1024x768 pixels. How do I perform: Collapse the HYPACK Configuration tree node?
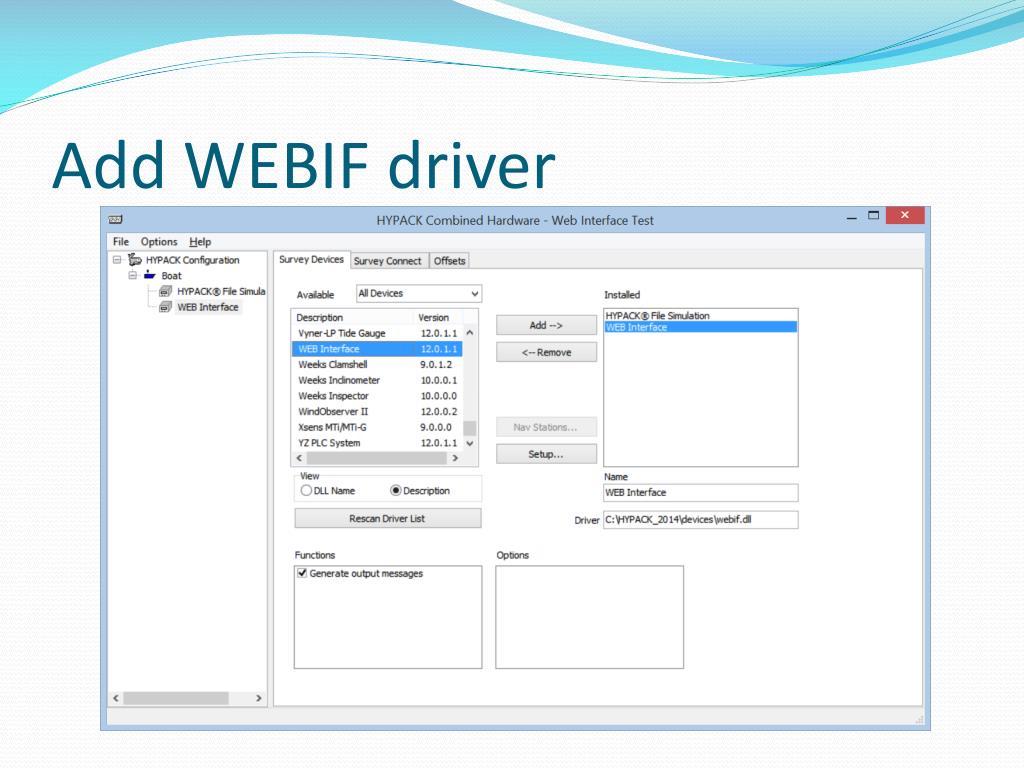117,260
